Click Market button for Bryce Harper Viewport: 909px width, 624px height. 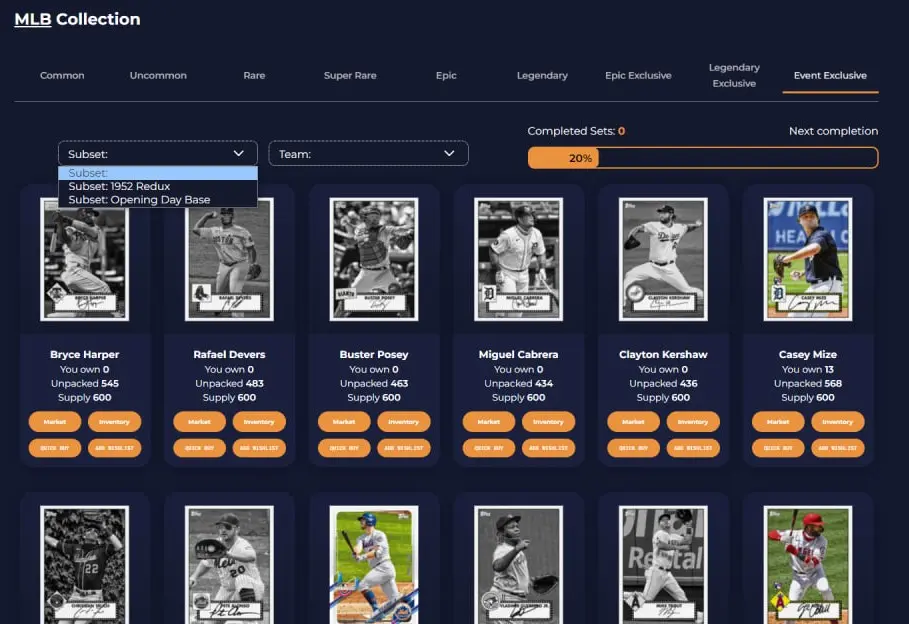coord(54,422)
